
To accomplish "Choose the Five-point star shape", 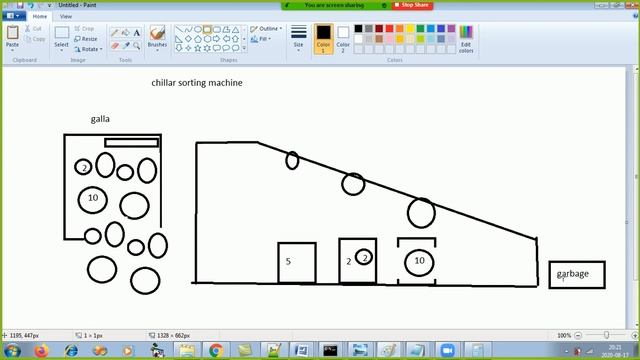I will (x=198, y=48).
